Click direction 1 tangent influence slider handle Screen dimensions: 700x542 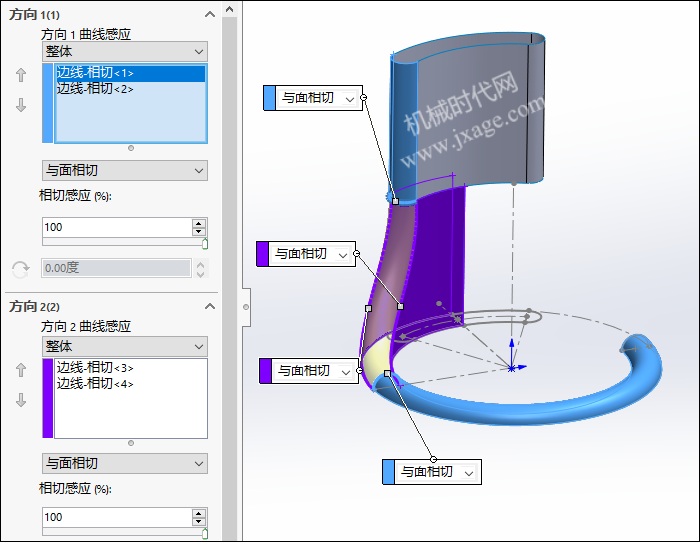tap(205, 243)
